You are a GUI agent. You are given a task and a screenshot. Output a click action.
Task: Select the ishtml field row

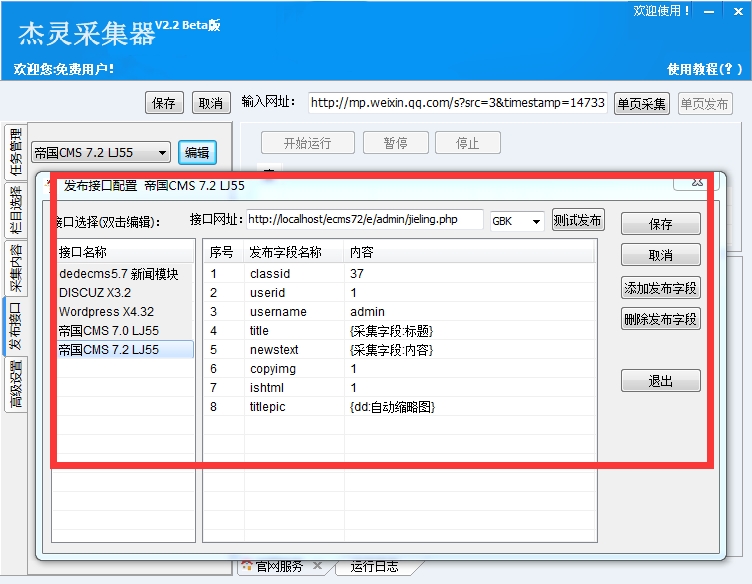tap(400, 387)
